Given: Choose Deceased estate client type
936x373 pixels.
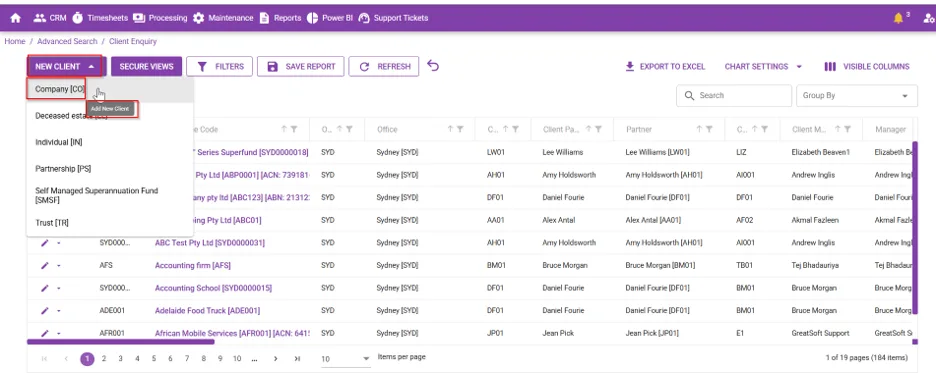Looking at the screenshot, I should (x=110, y=116).
